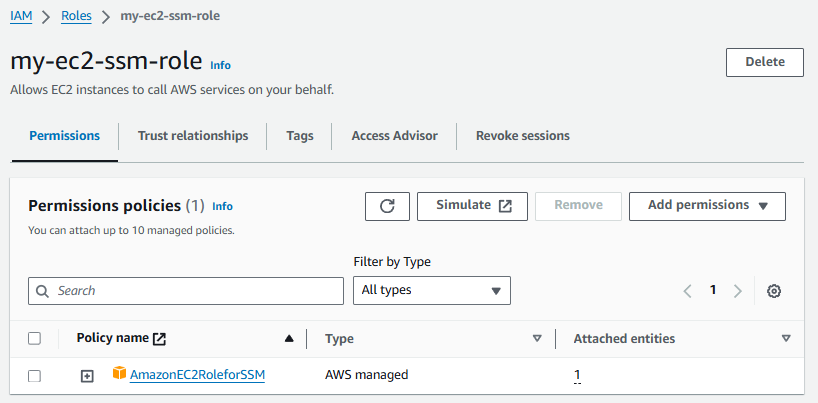Click the orange AWS managed policy cube icon
Image resolution: width=818 pixels, height=403 pixels.
(119, 373)
